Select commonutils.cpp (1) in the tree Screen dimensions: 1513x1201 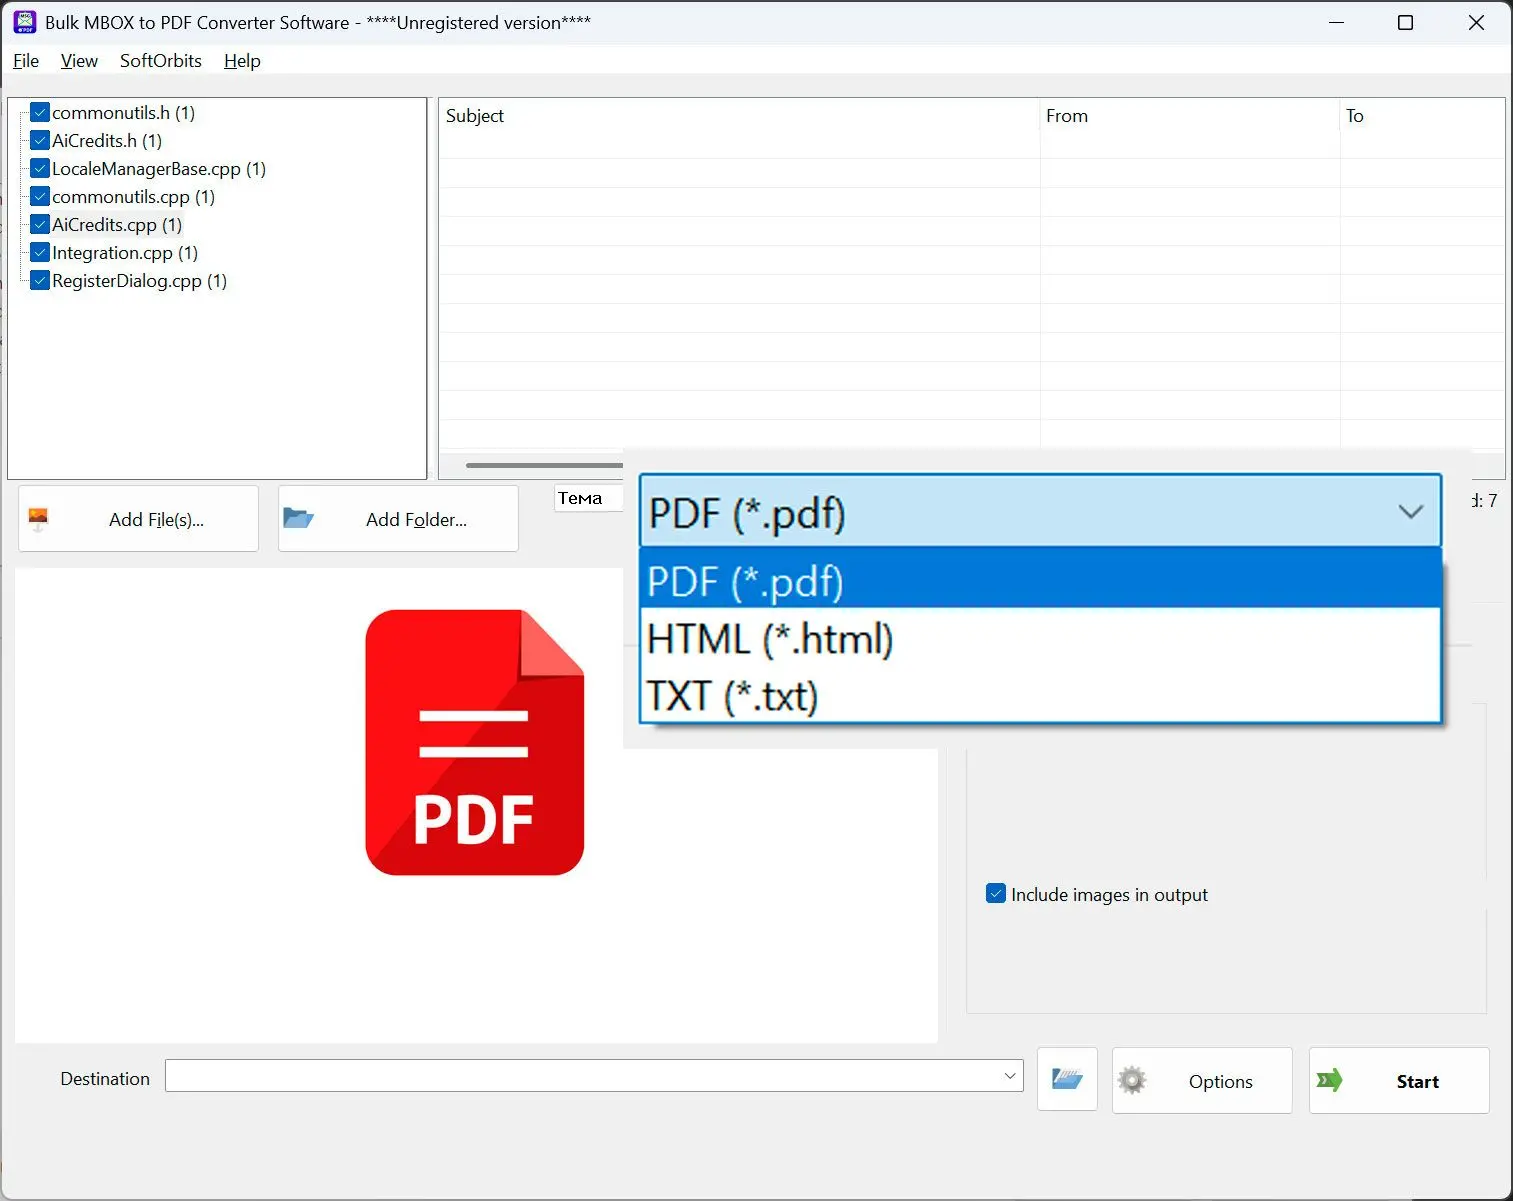[133, 196]
